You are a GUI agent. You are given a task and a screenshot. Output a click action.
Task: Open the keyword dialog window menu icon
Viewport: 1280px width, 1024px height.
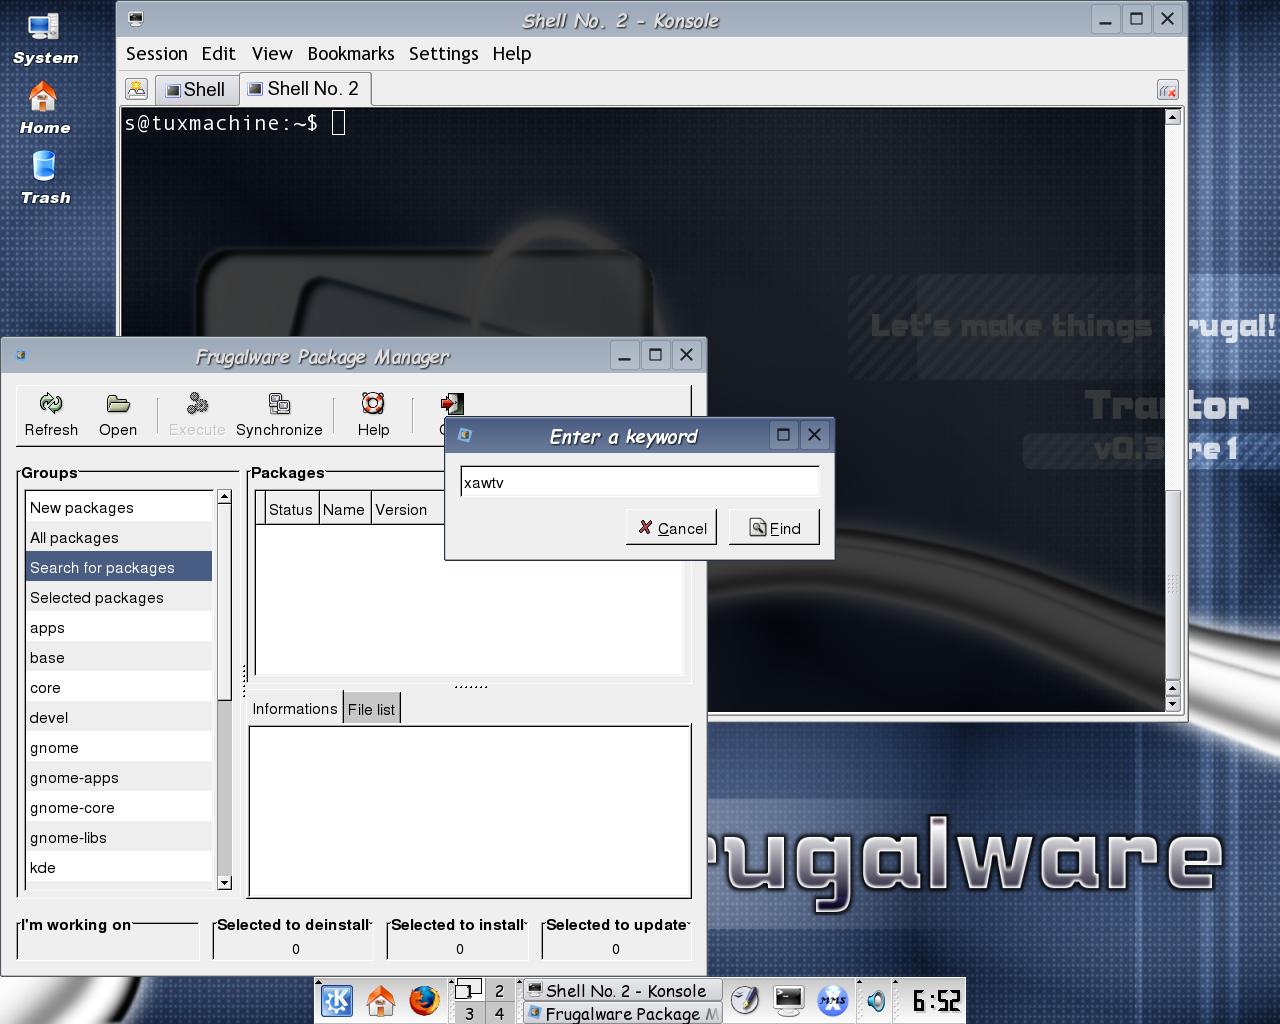(x=464, y=435)
